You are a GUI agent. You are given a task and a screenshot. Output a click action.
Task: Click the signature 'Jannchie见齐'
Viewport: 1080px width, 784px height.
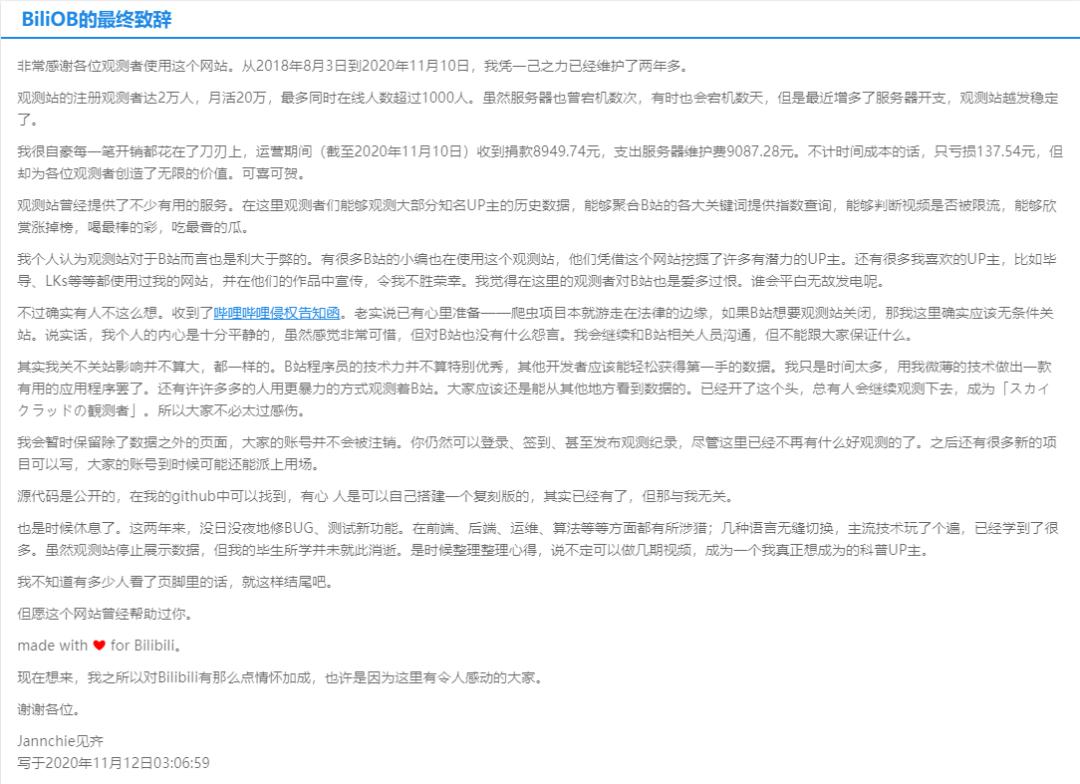(x=60, y=741)
